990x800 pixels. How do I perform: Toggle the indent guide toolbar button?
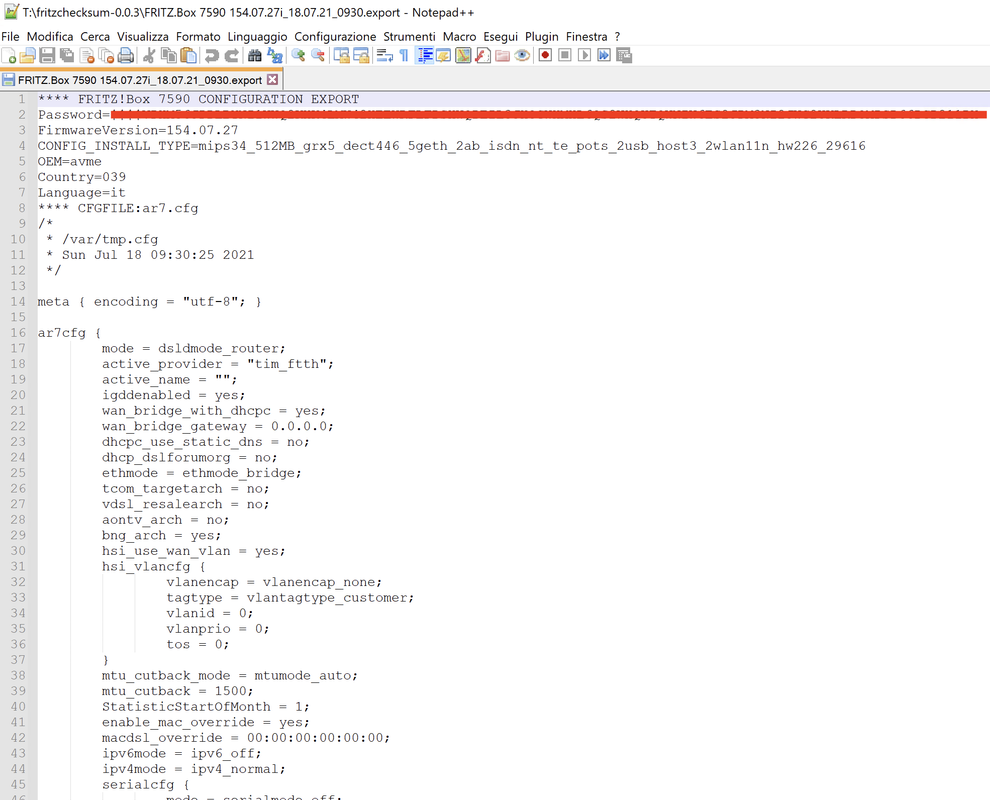tap(425, 56)
